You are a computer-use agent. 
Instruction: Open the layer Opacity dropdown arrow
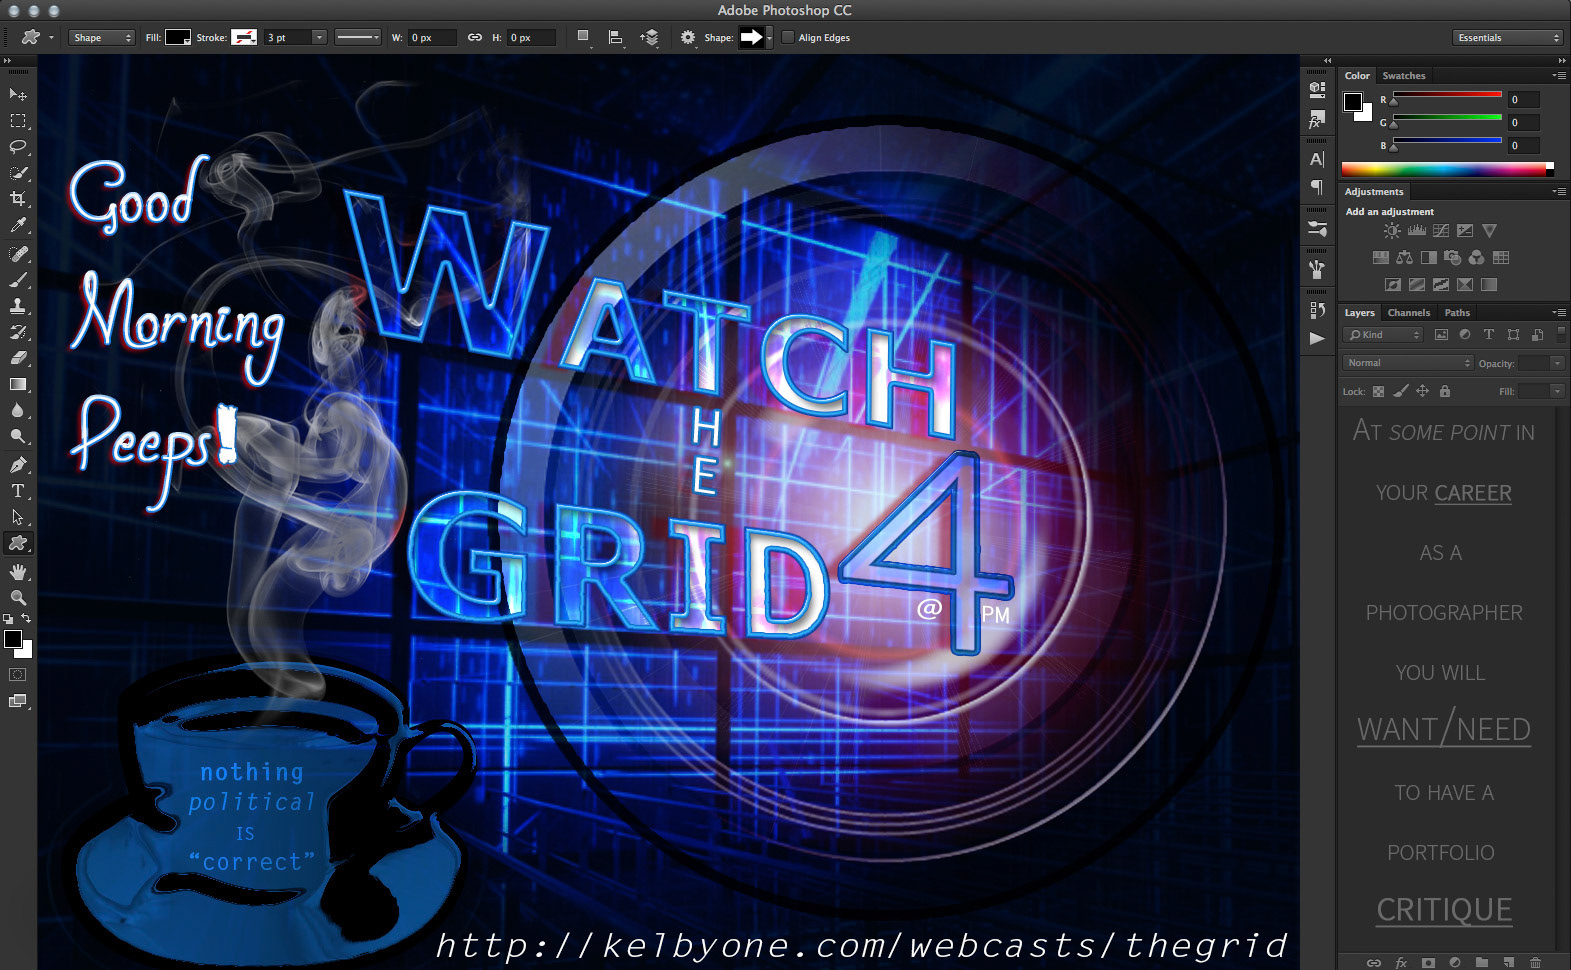1557,363
